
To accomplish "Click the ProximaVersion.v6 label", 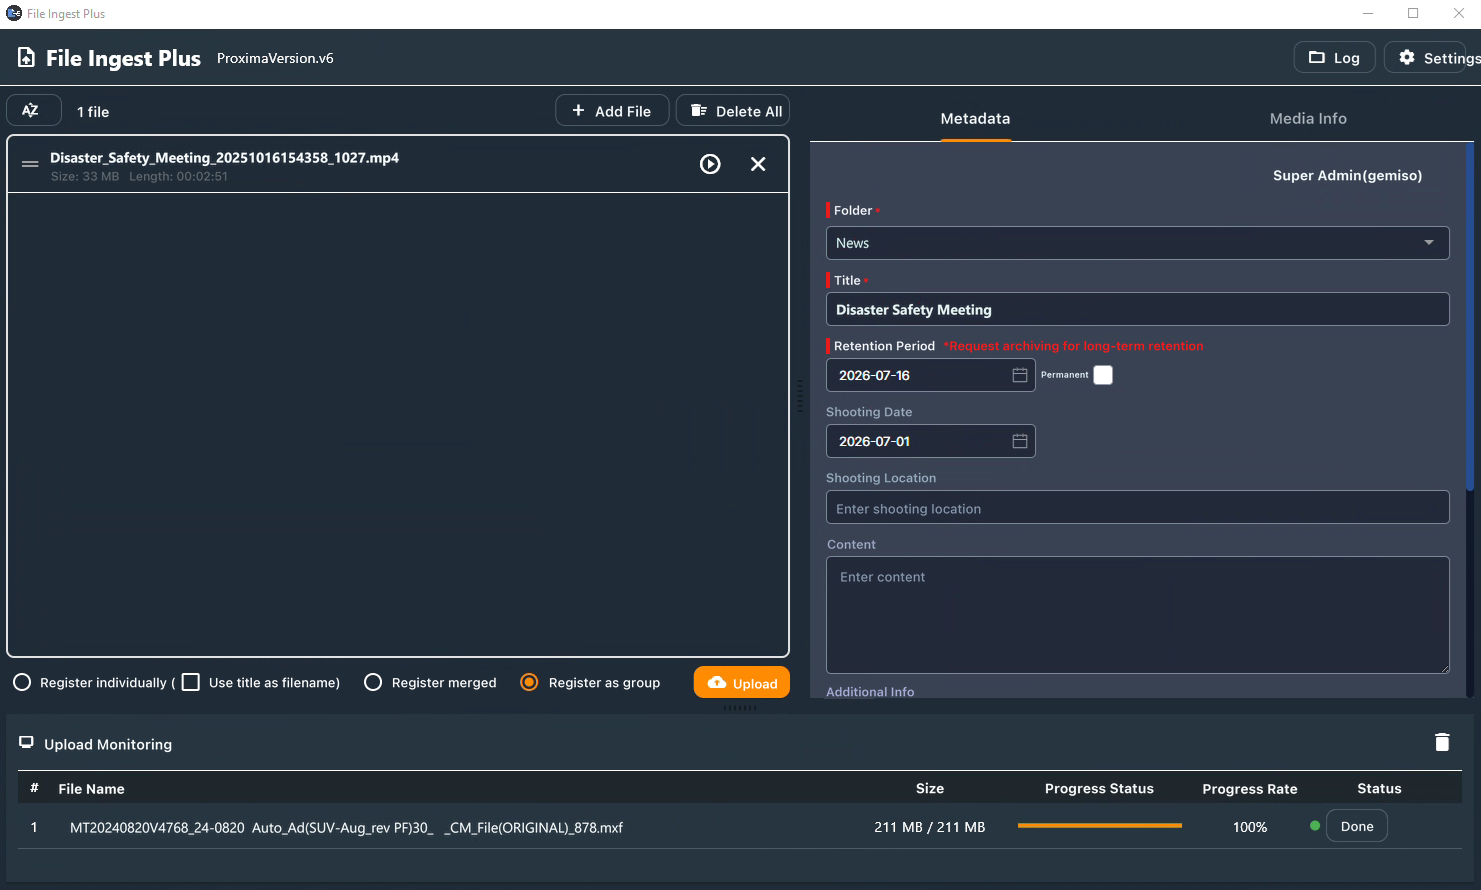I will pos(275,58).
